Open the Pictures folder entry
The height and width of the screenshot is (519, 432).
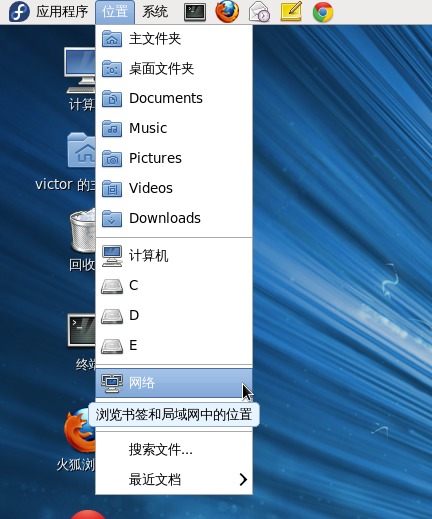[x=174, y=158]
